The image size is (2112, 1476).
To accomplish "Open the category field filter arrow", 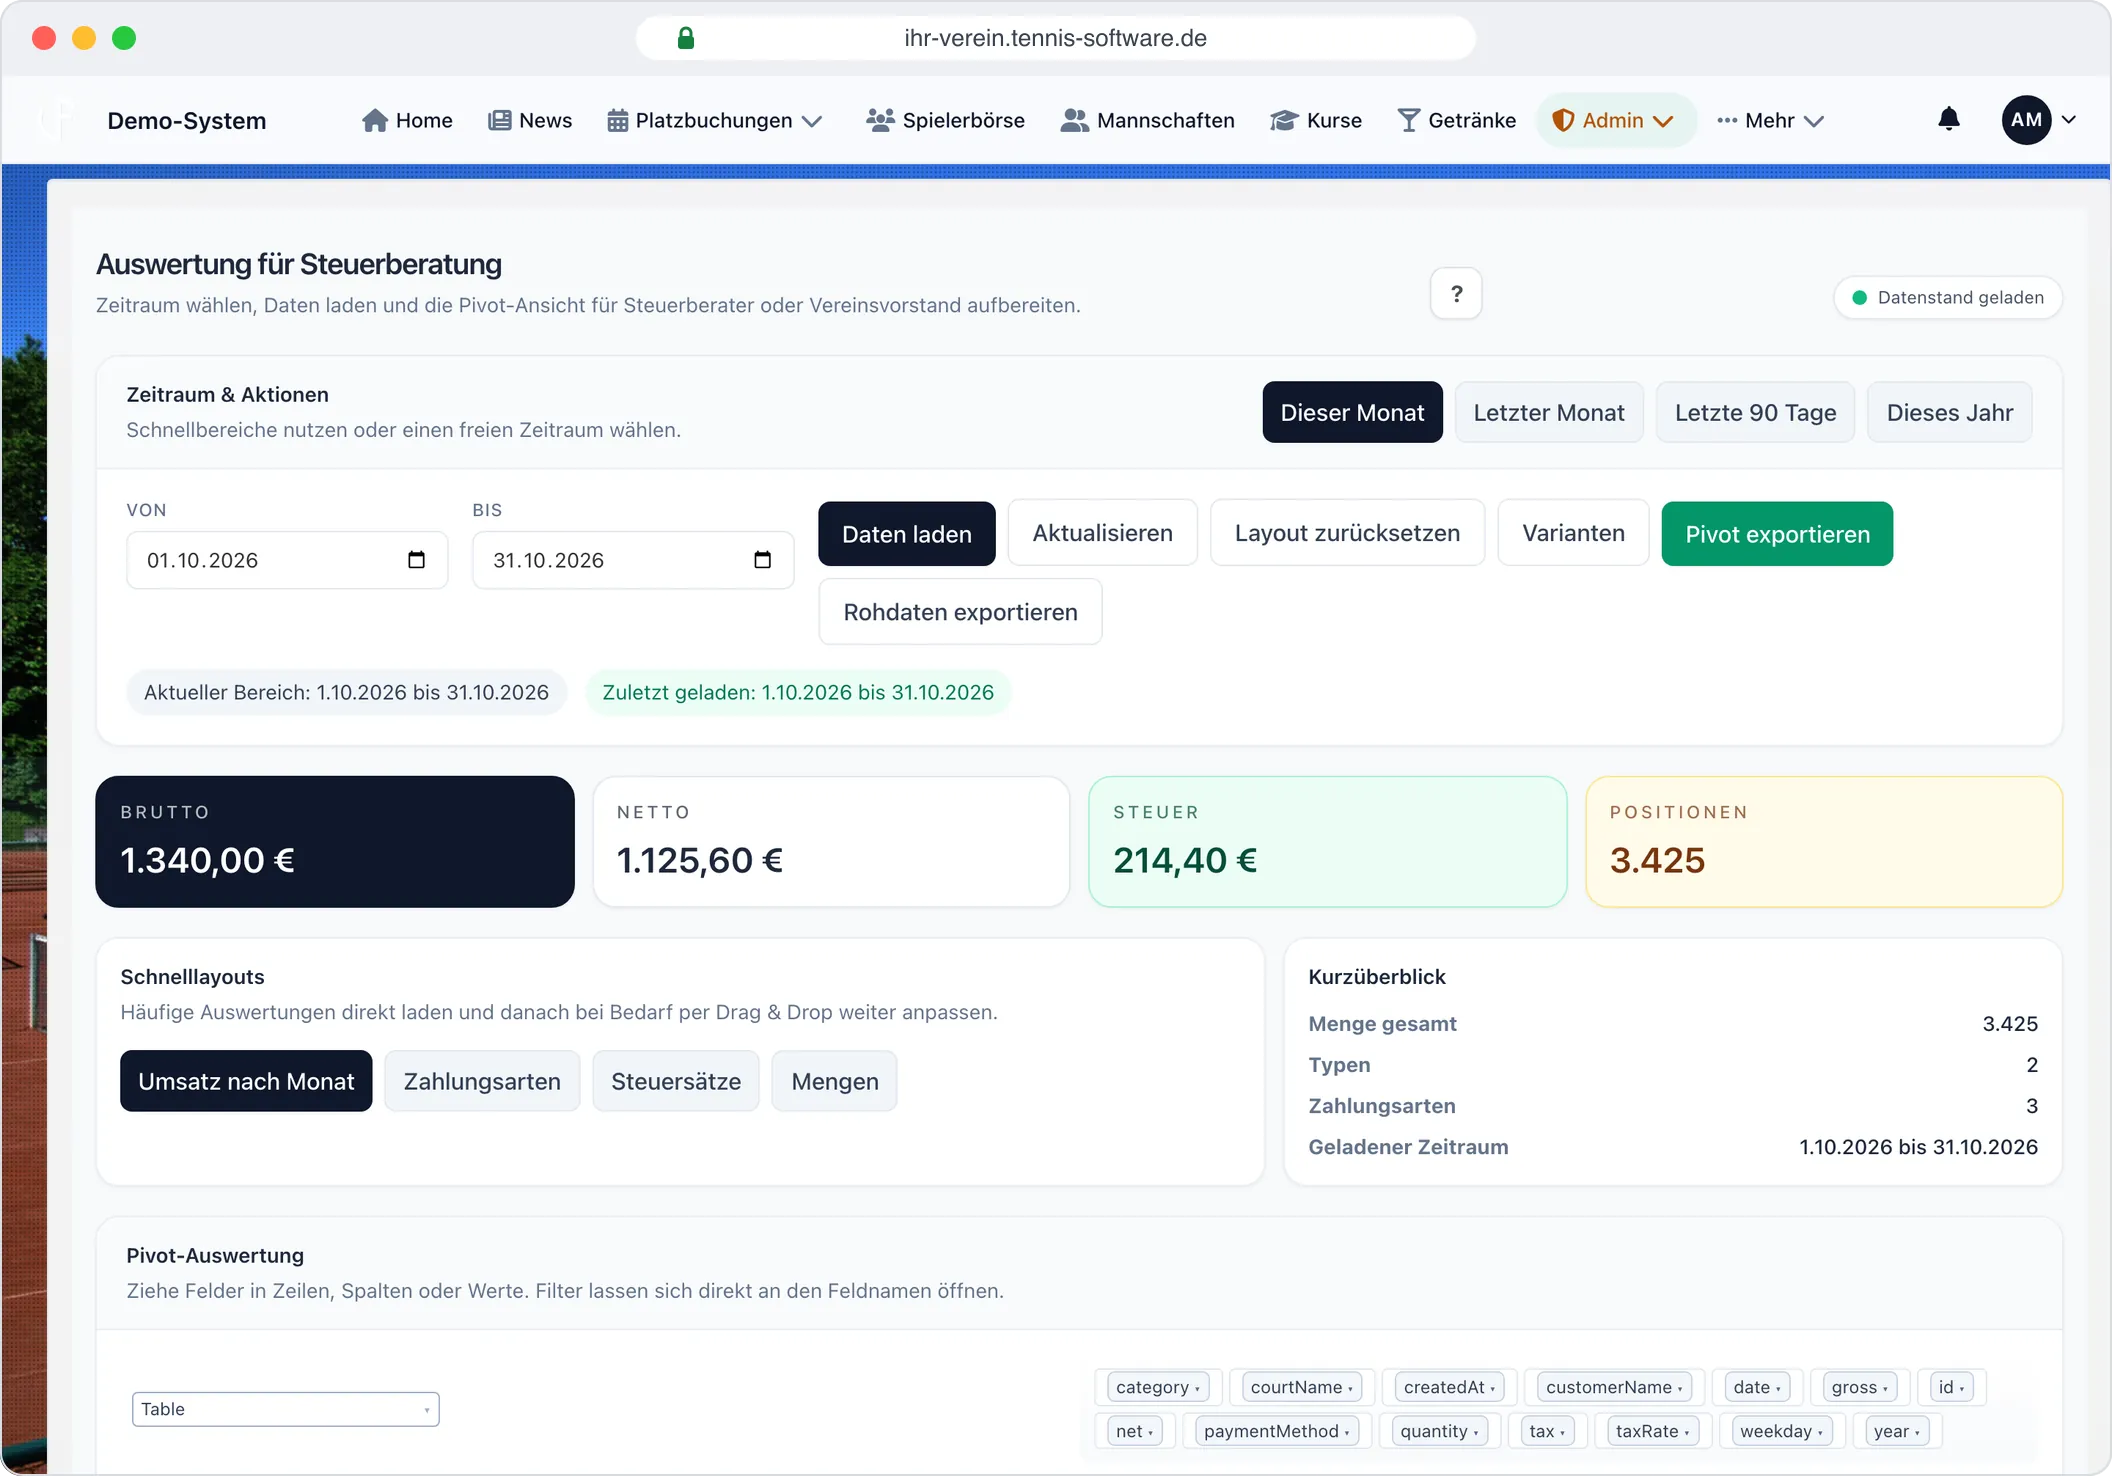I will (x=1197, y=1389).
